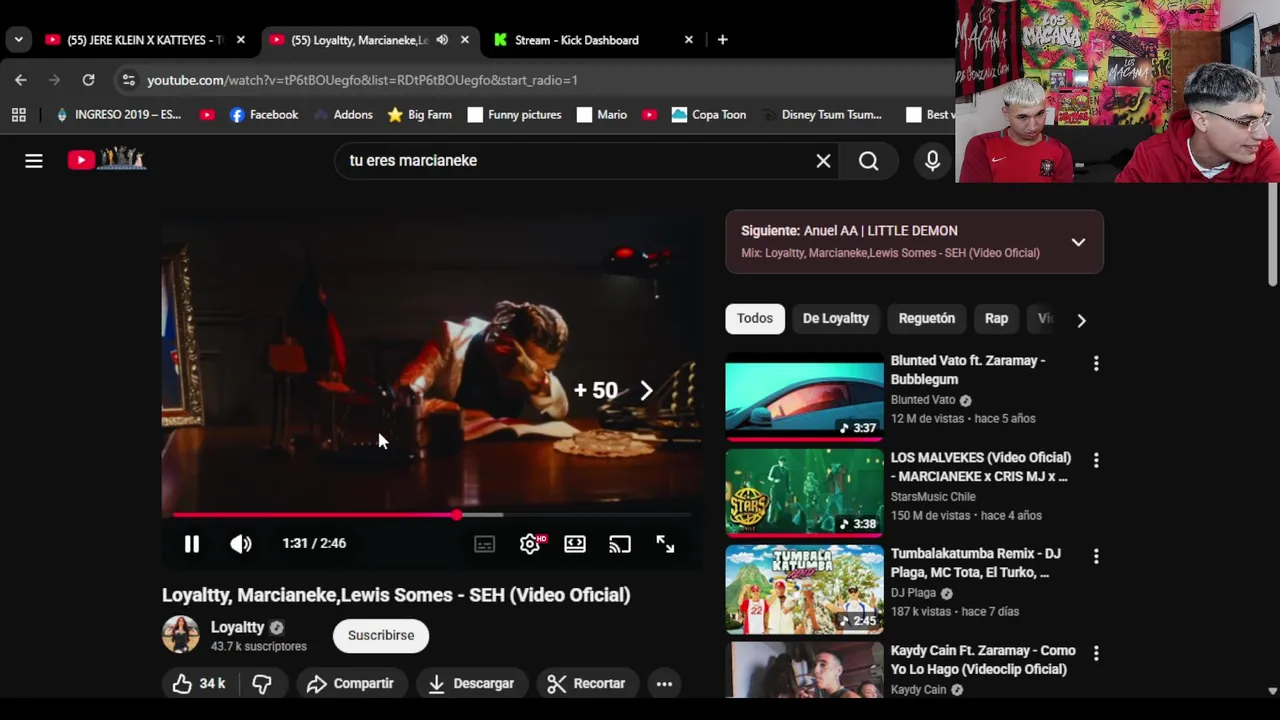Open Tumbalakatumba Remix thumbnail
Viewport: 1280px width, 720px height.
click(804, 590)
